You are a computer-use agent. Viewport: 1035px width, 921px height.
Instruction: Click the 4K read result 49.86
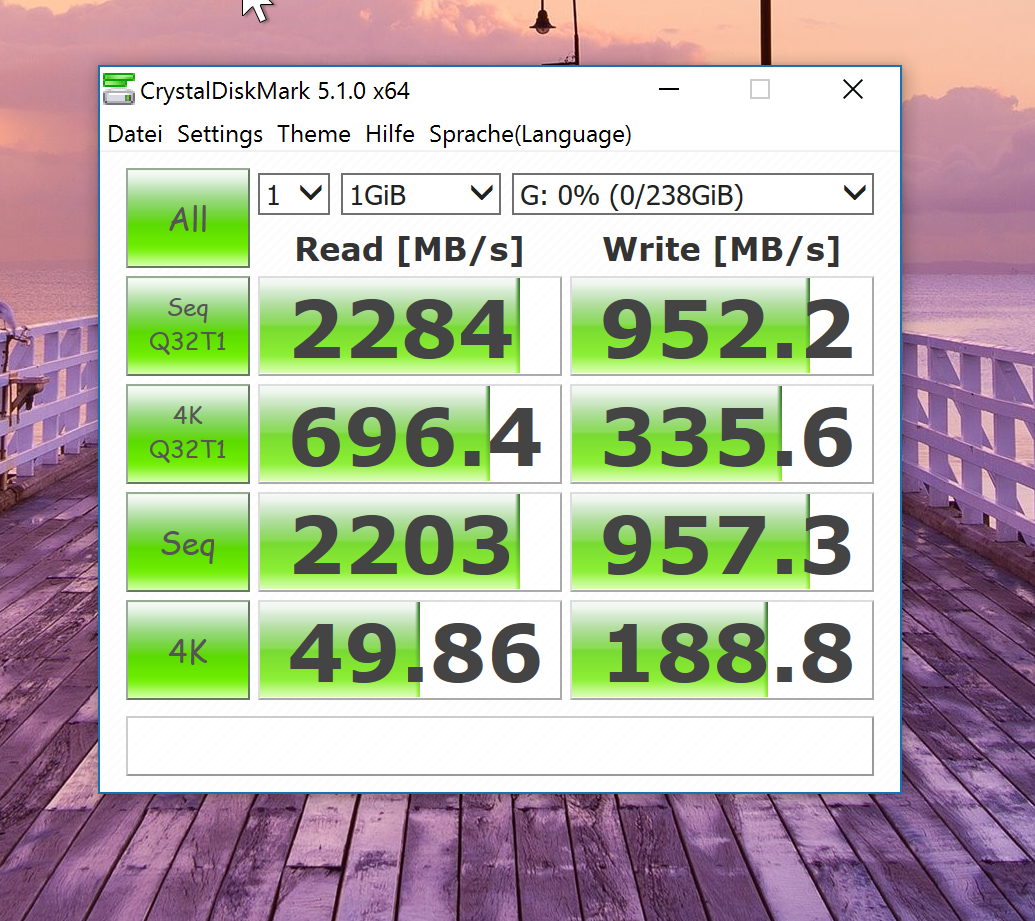coord(410,650)
